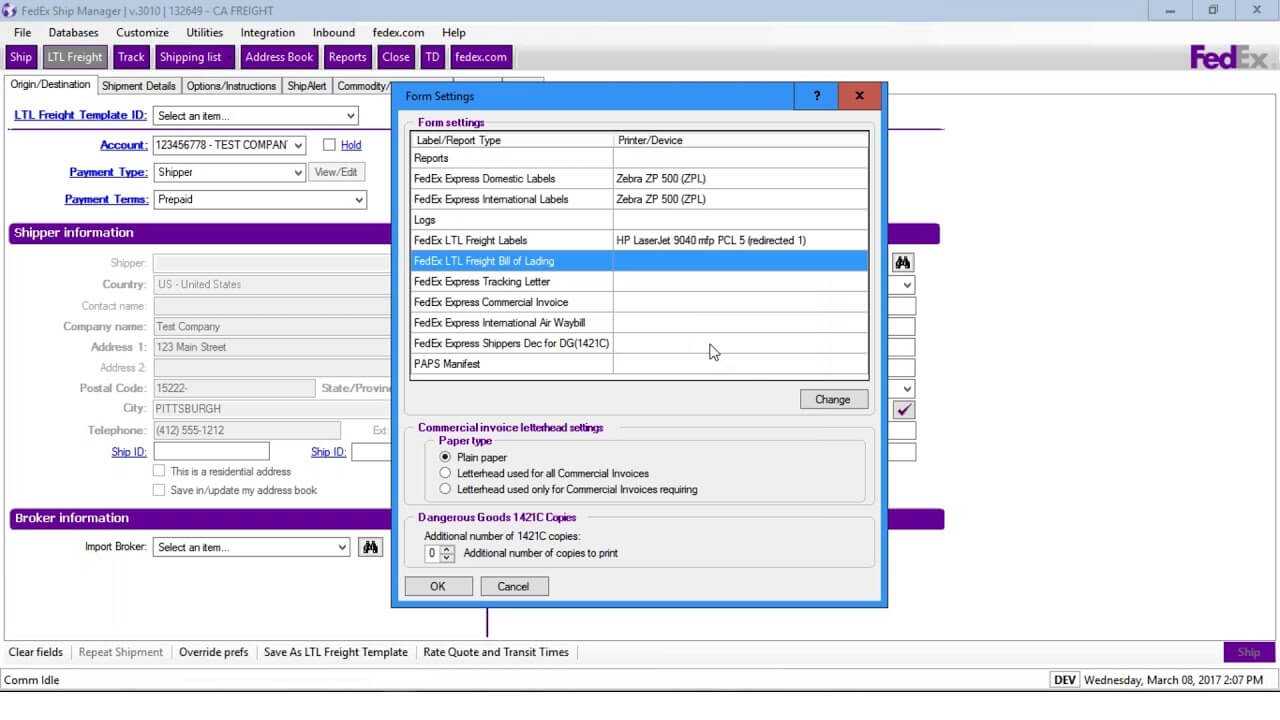Screen dimensions: 1280x720
Task: Click the Help question mark in Form Settings
Action: [x=816, y=95]
